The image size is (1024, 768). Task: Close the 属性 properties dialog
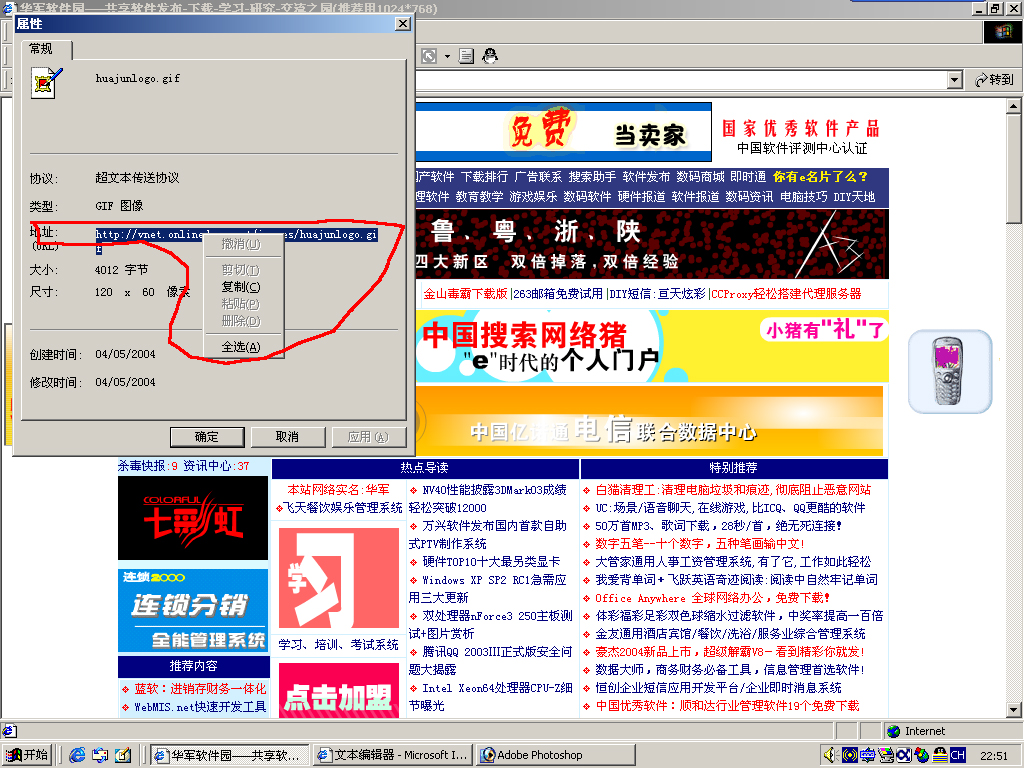click(403, 24)
